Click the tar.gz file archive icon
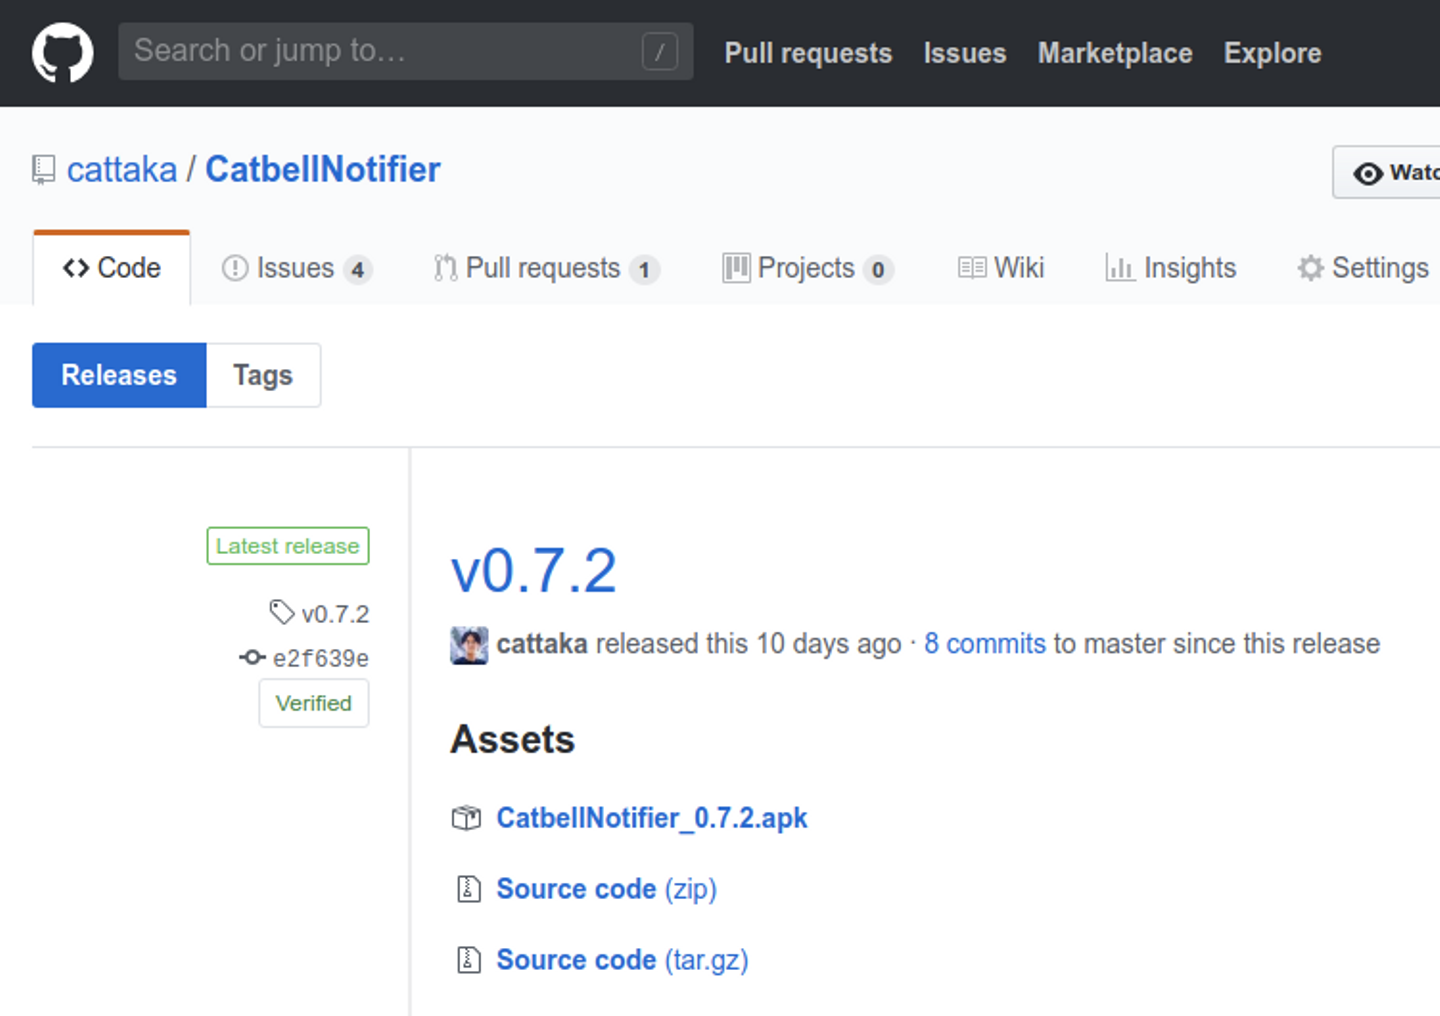This screenshot has width=1440, height=1016. tap(468, 959)
